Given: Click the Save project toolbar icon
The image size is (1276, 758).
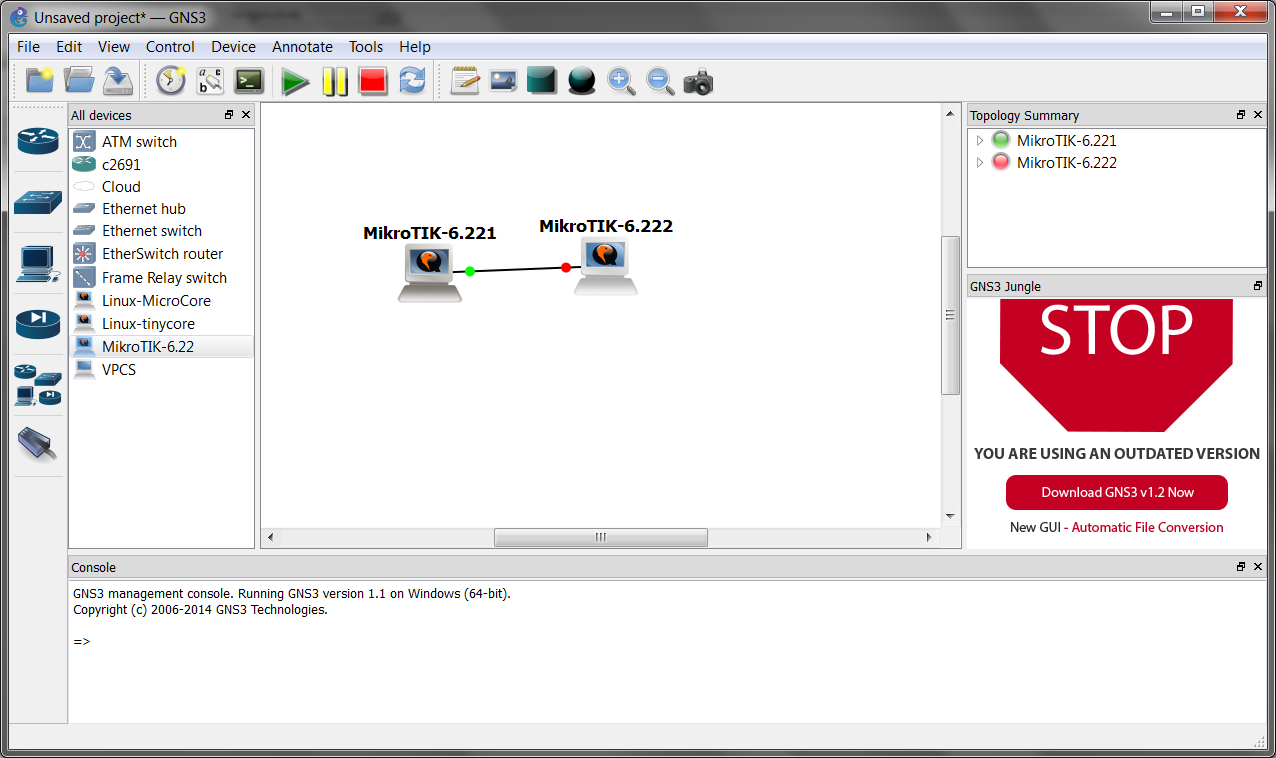Looking at the screenshot, I should point(118,81).
